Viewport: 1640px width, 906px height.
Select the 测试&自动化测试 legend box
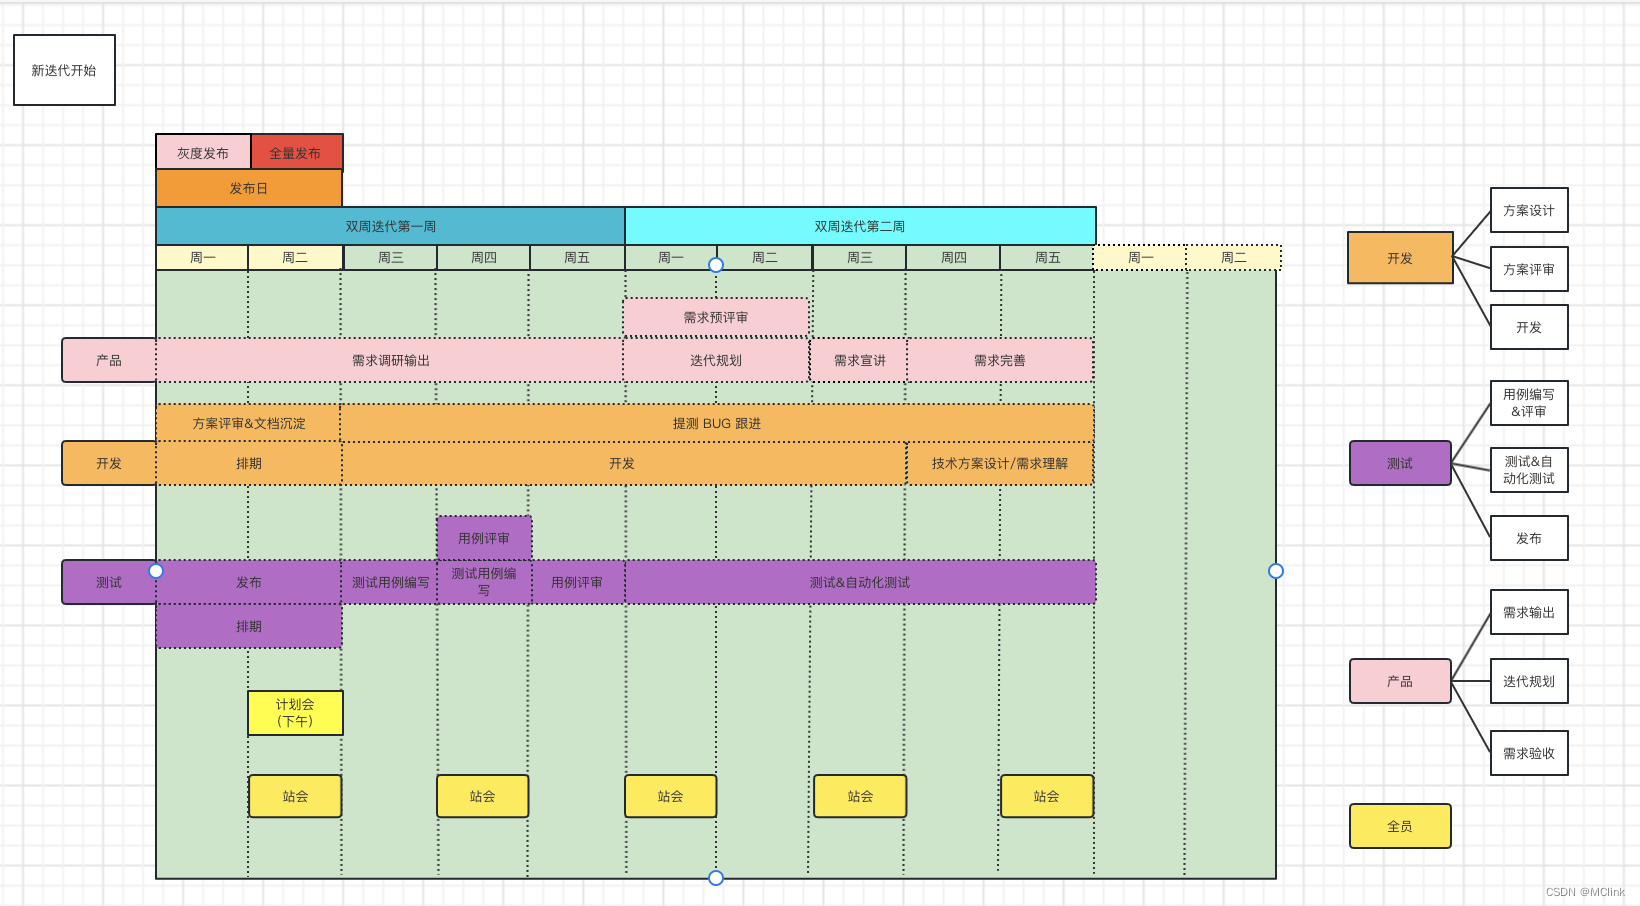[x=1529, y=470]
